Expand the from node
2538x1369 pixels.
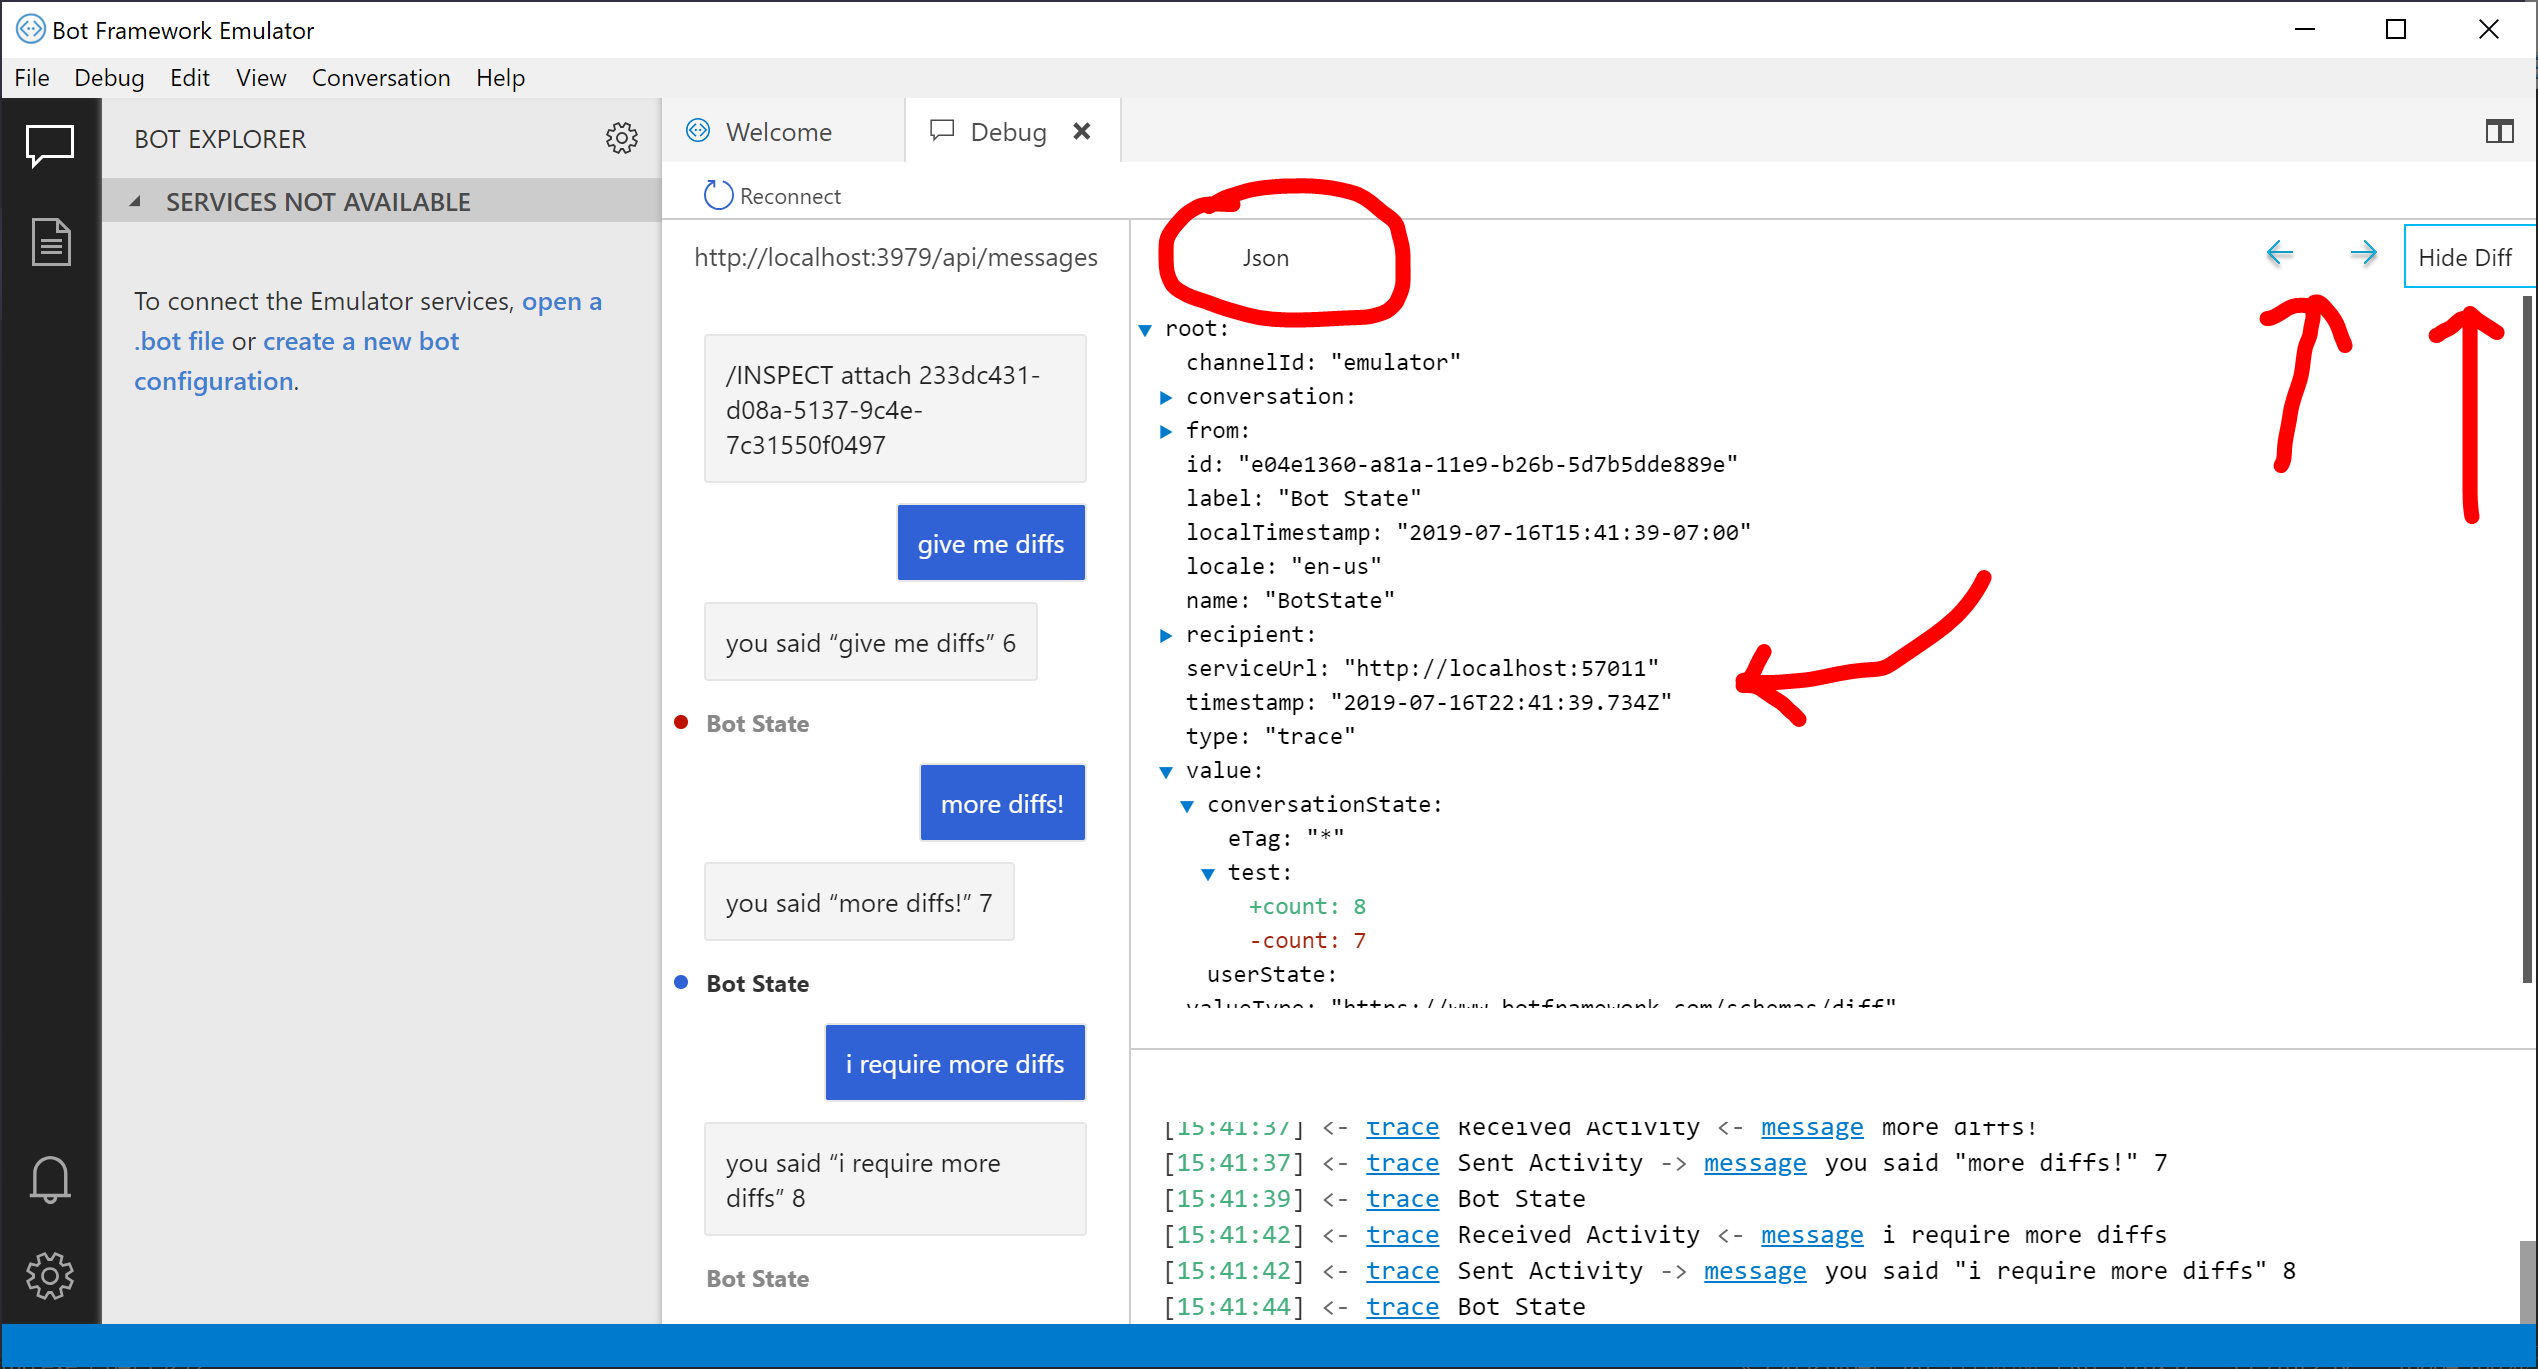coord(1166,431)
